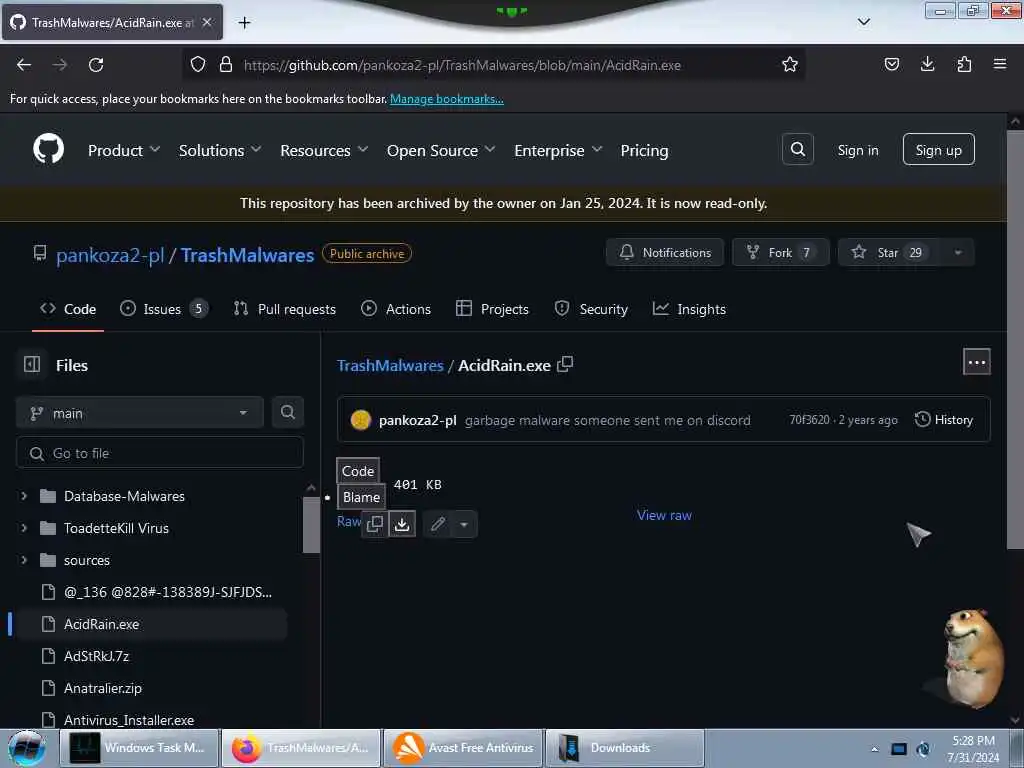Go back with the browser back arrow
Viewport: 1024px width, 768px height.
24,65
